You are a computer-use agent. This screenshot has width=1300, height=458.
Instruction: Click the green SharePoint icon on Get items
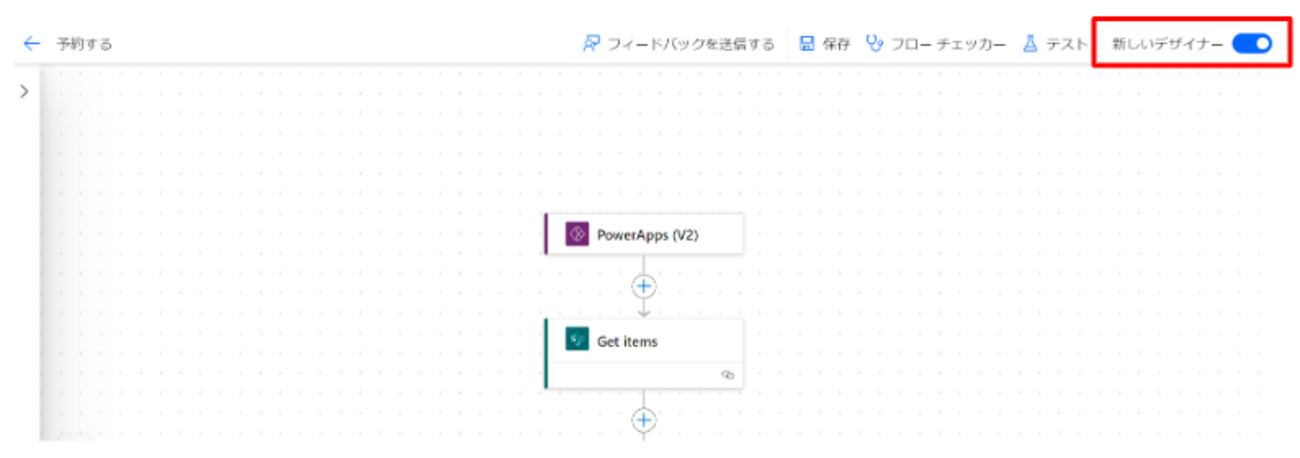tap(576, 340)
